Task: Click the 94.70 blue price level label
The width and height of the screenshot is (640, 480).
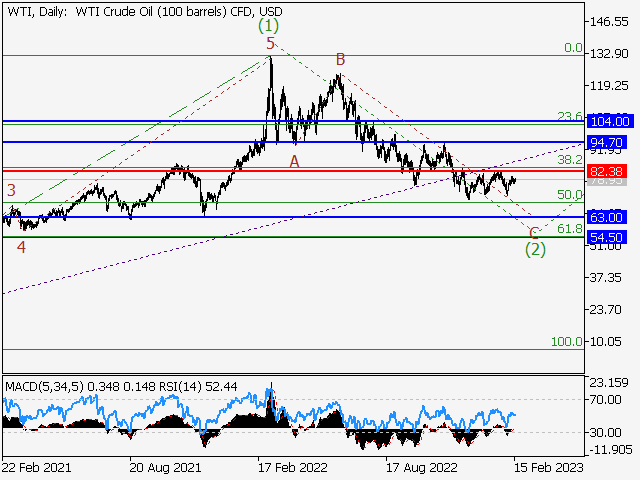Action: (607, 142)
